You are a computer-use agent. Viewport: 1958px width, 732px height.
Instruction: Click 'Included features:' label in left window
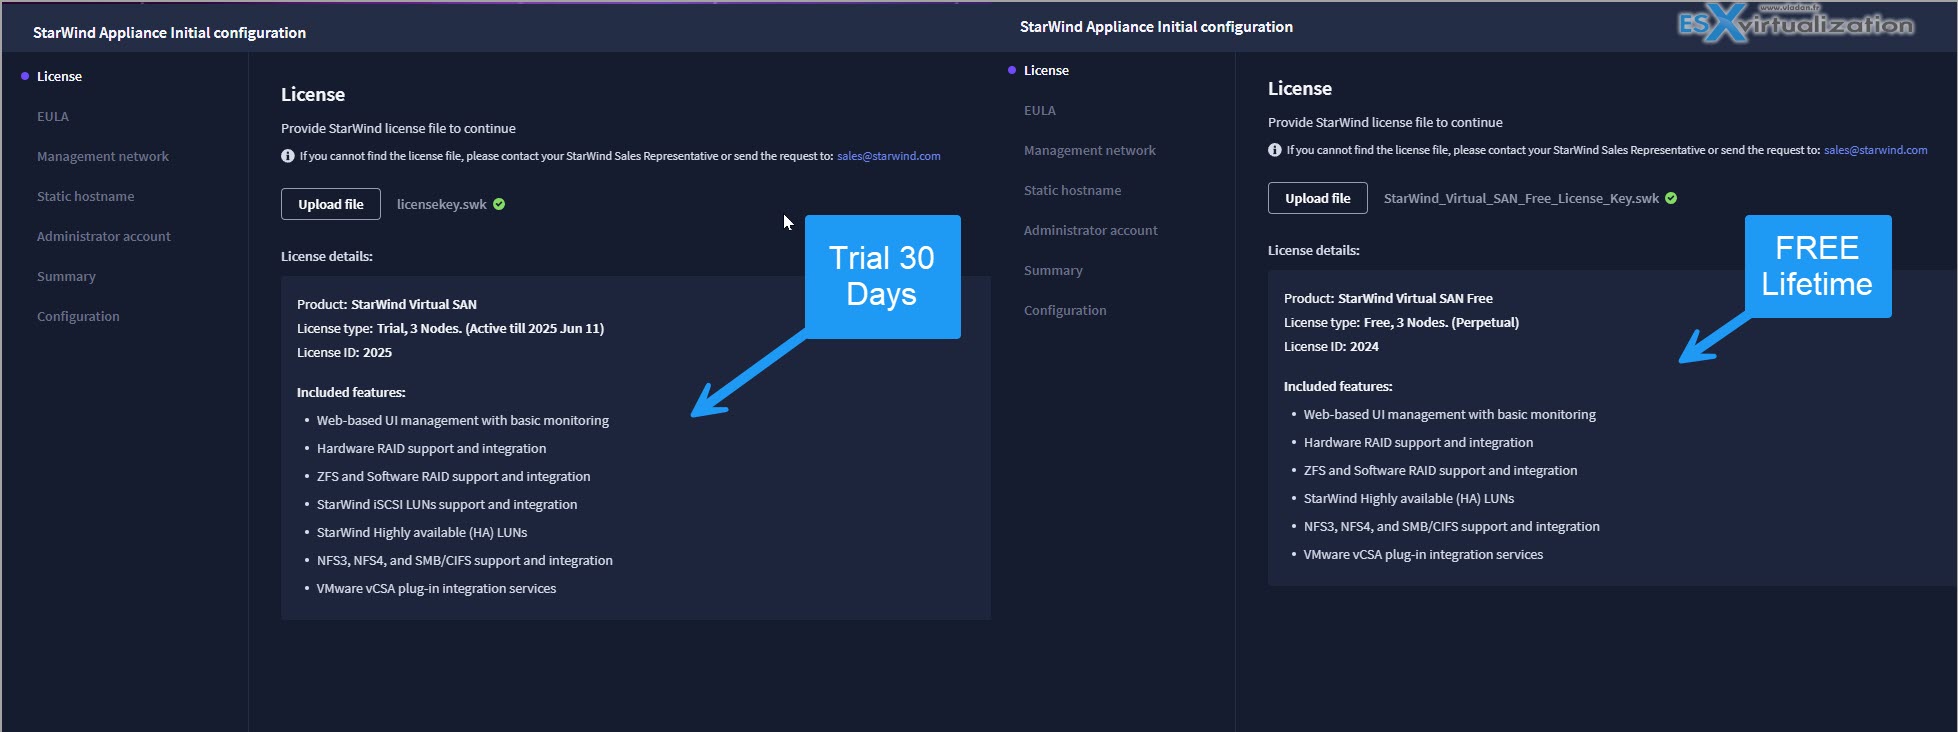click(x=351, y=392)
